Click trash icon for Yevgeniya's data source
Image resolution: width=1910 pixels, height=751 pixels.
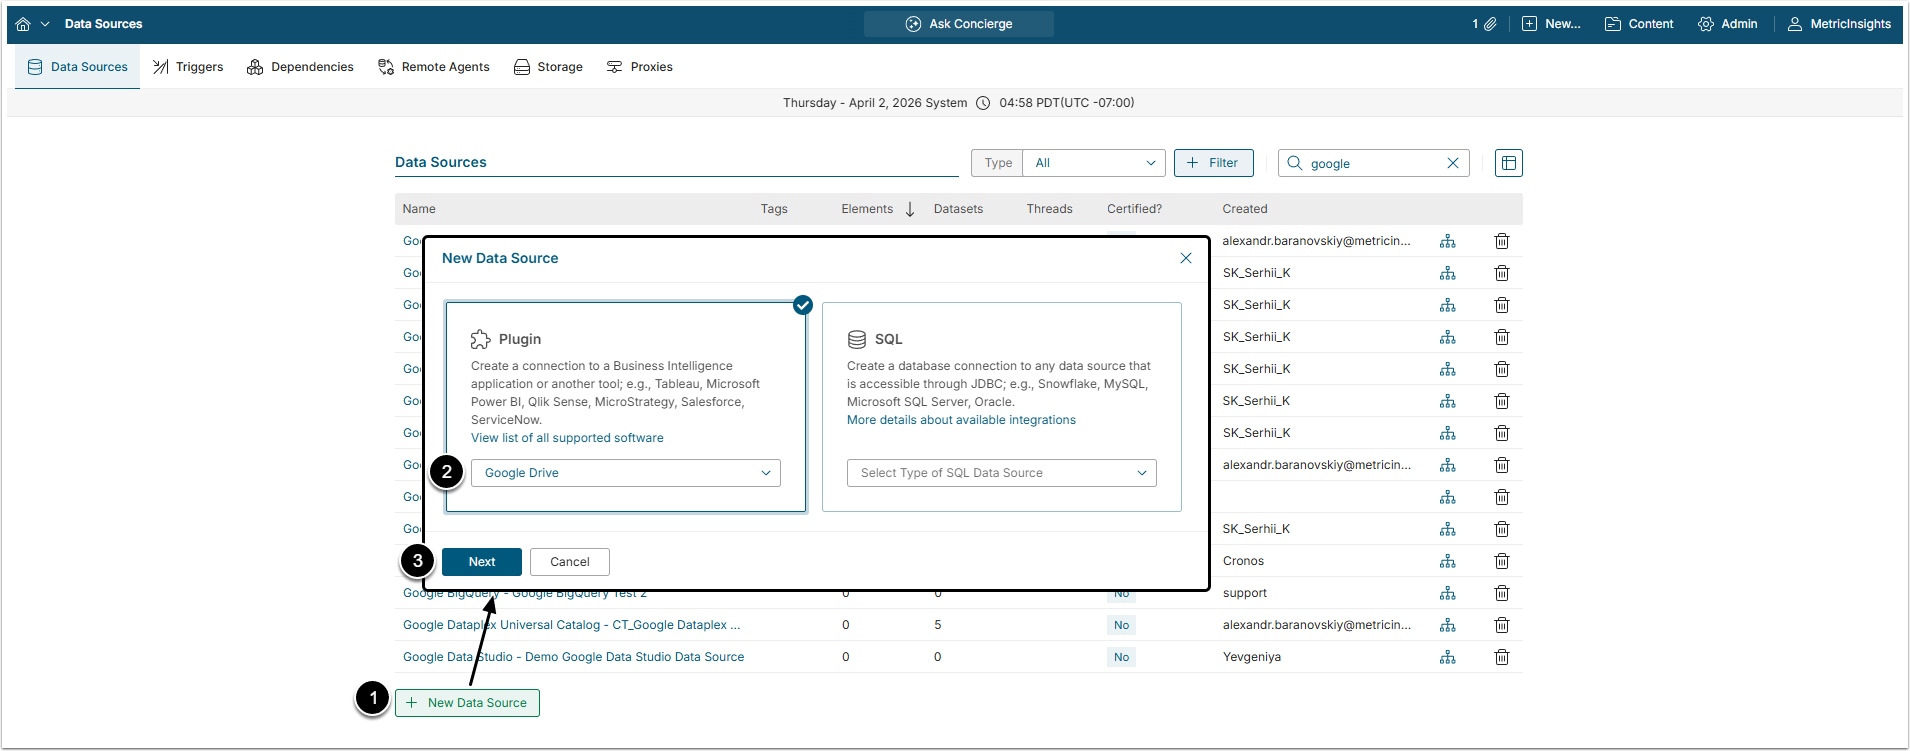pyautogui.click(x=1501, y=657)
